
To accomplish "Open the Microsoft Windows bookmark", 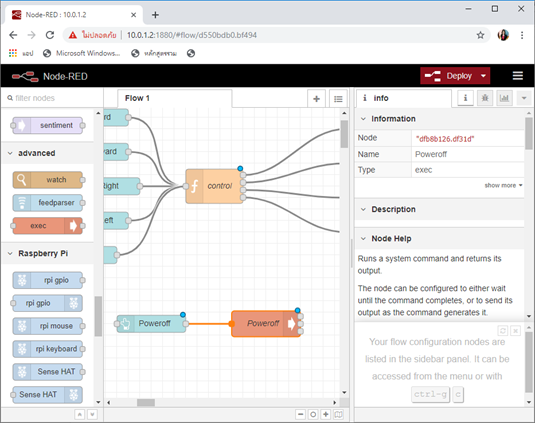I will 82,53.
